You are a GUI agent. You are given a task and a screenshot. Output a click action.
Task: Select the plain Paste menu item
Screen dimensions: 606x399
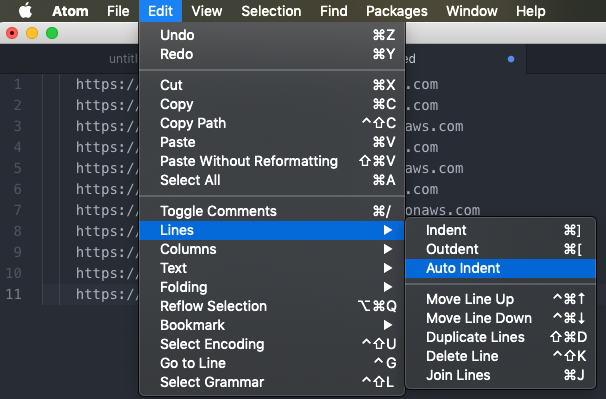pyautogui.click(x=272, y=142)
